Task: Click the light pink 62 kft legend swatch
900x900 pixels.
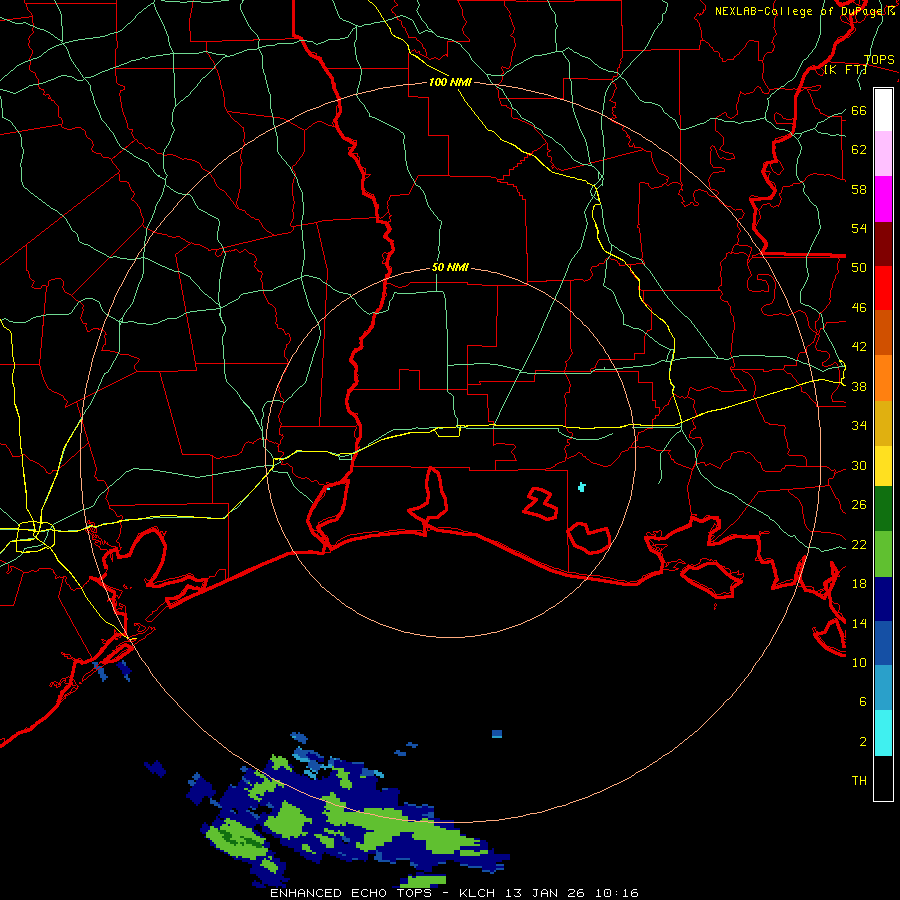Action: [883, 154]
